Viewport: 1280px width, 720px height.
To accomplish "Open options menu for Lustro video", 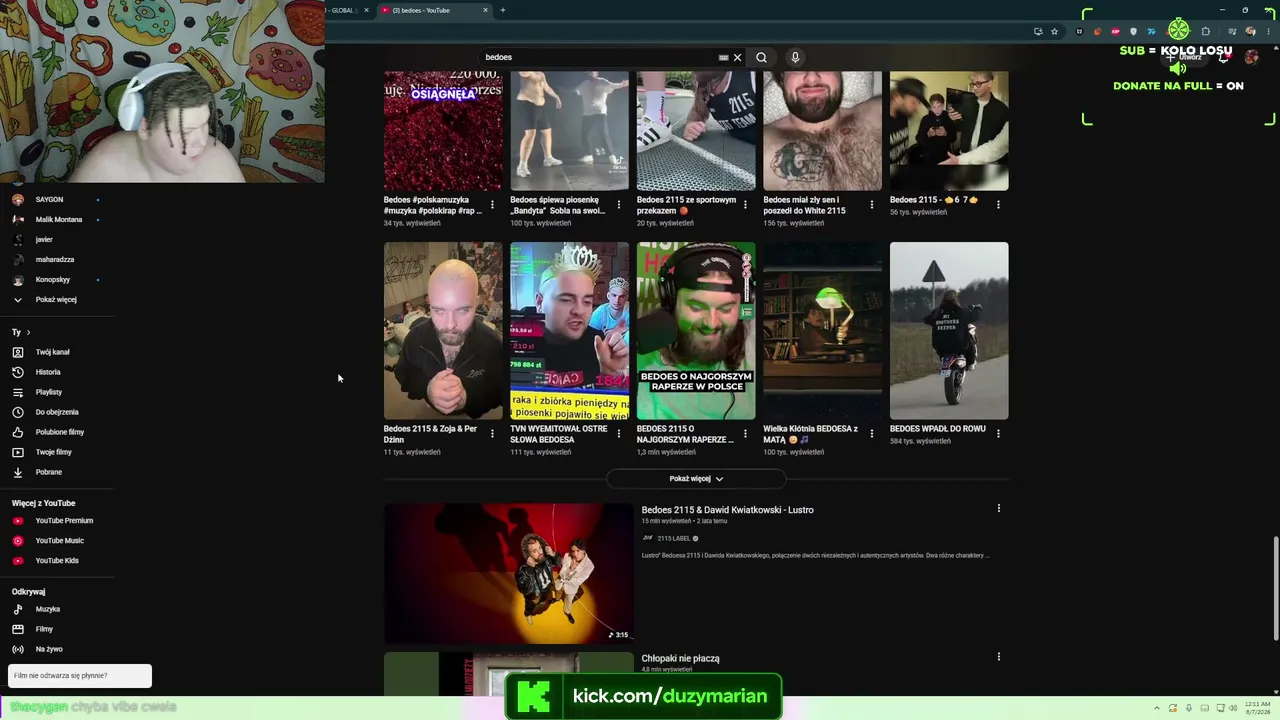I will (998, 508).
